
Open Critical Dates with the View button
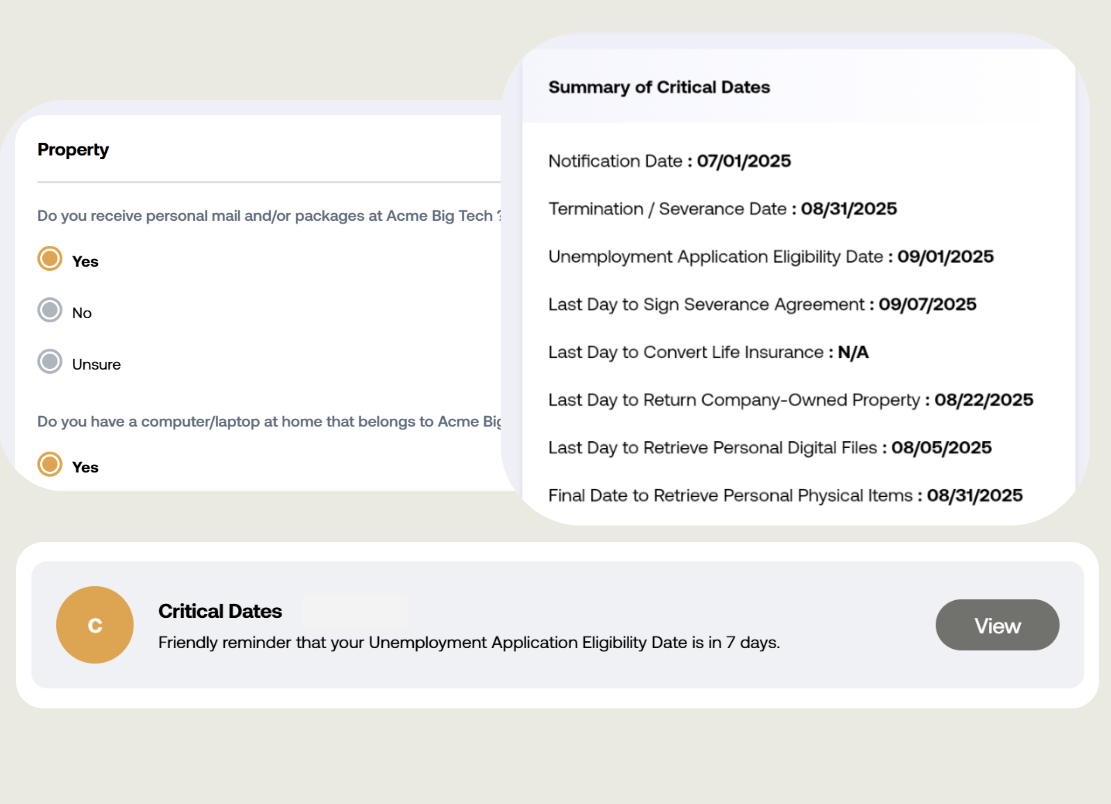click(997, 625)
